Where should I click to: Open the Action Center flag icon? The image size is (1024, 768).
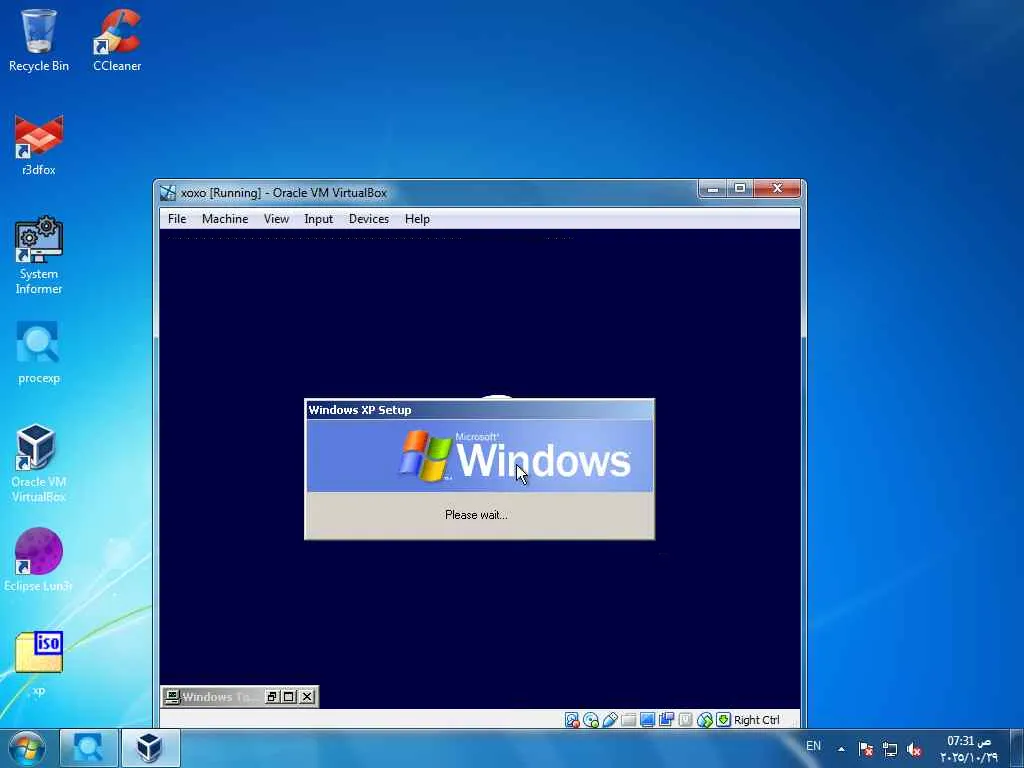point(866,749)
